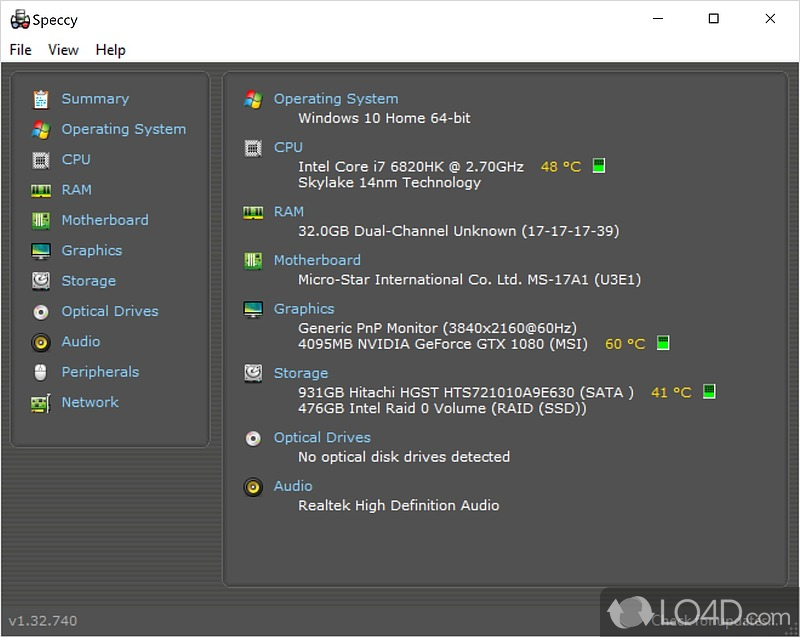800x637 pixels.
Task: Click 'Generic PnP Monitor (3840x2160@60Hz)' text
Action: pyautogui.click(x=437, y=327)
